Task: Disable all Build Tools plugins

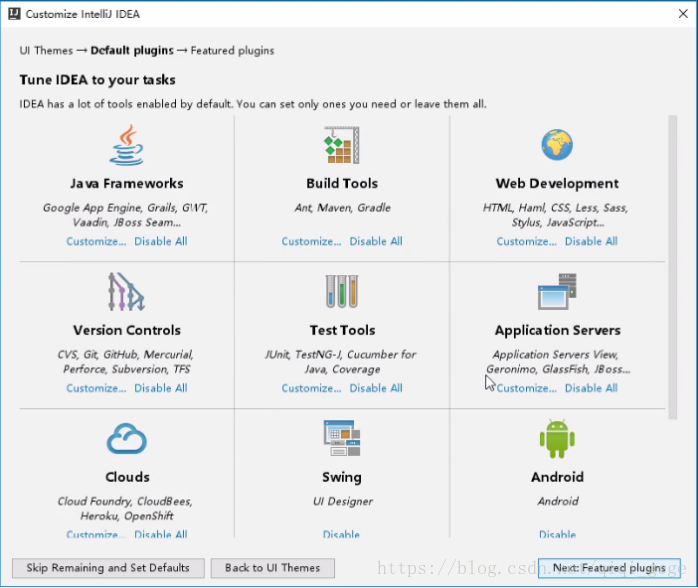Action: point(376,241)
